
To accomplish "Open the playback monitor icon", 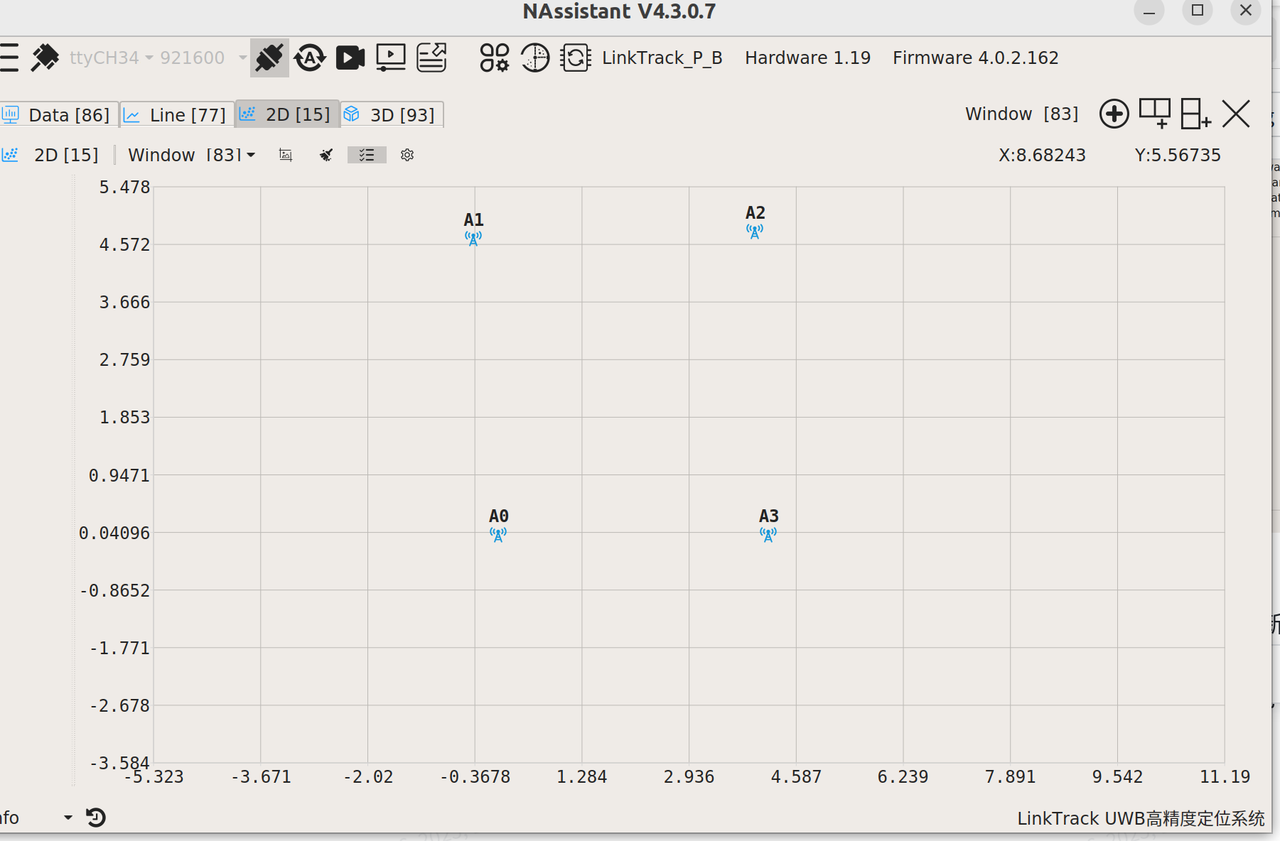I will tap(390, 58).
